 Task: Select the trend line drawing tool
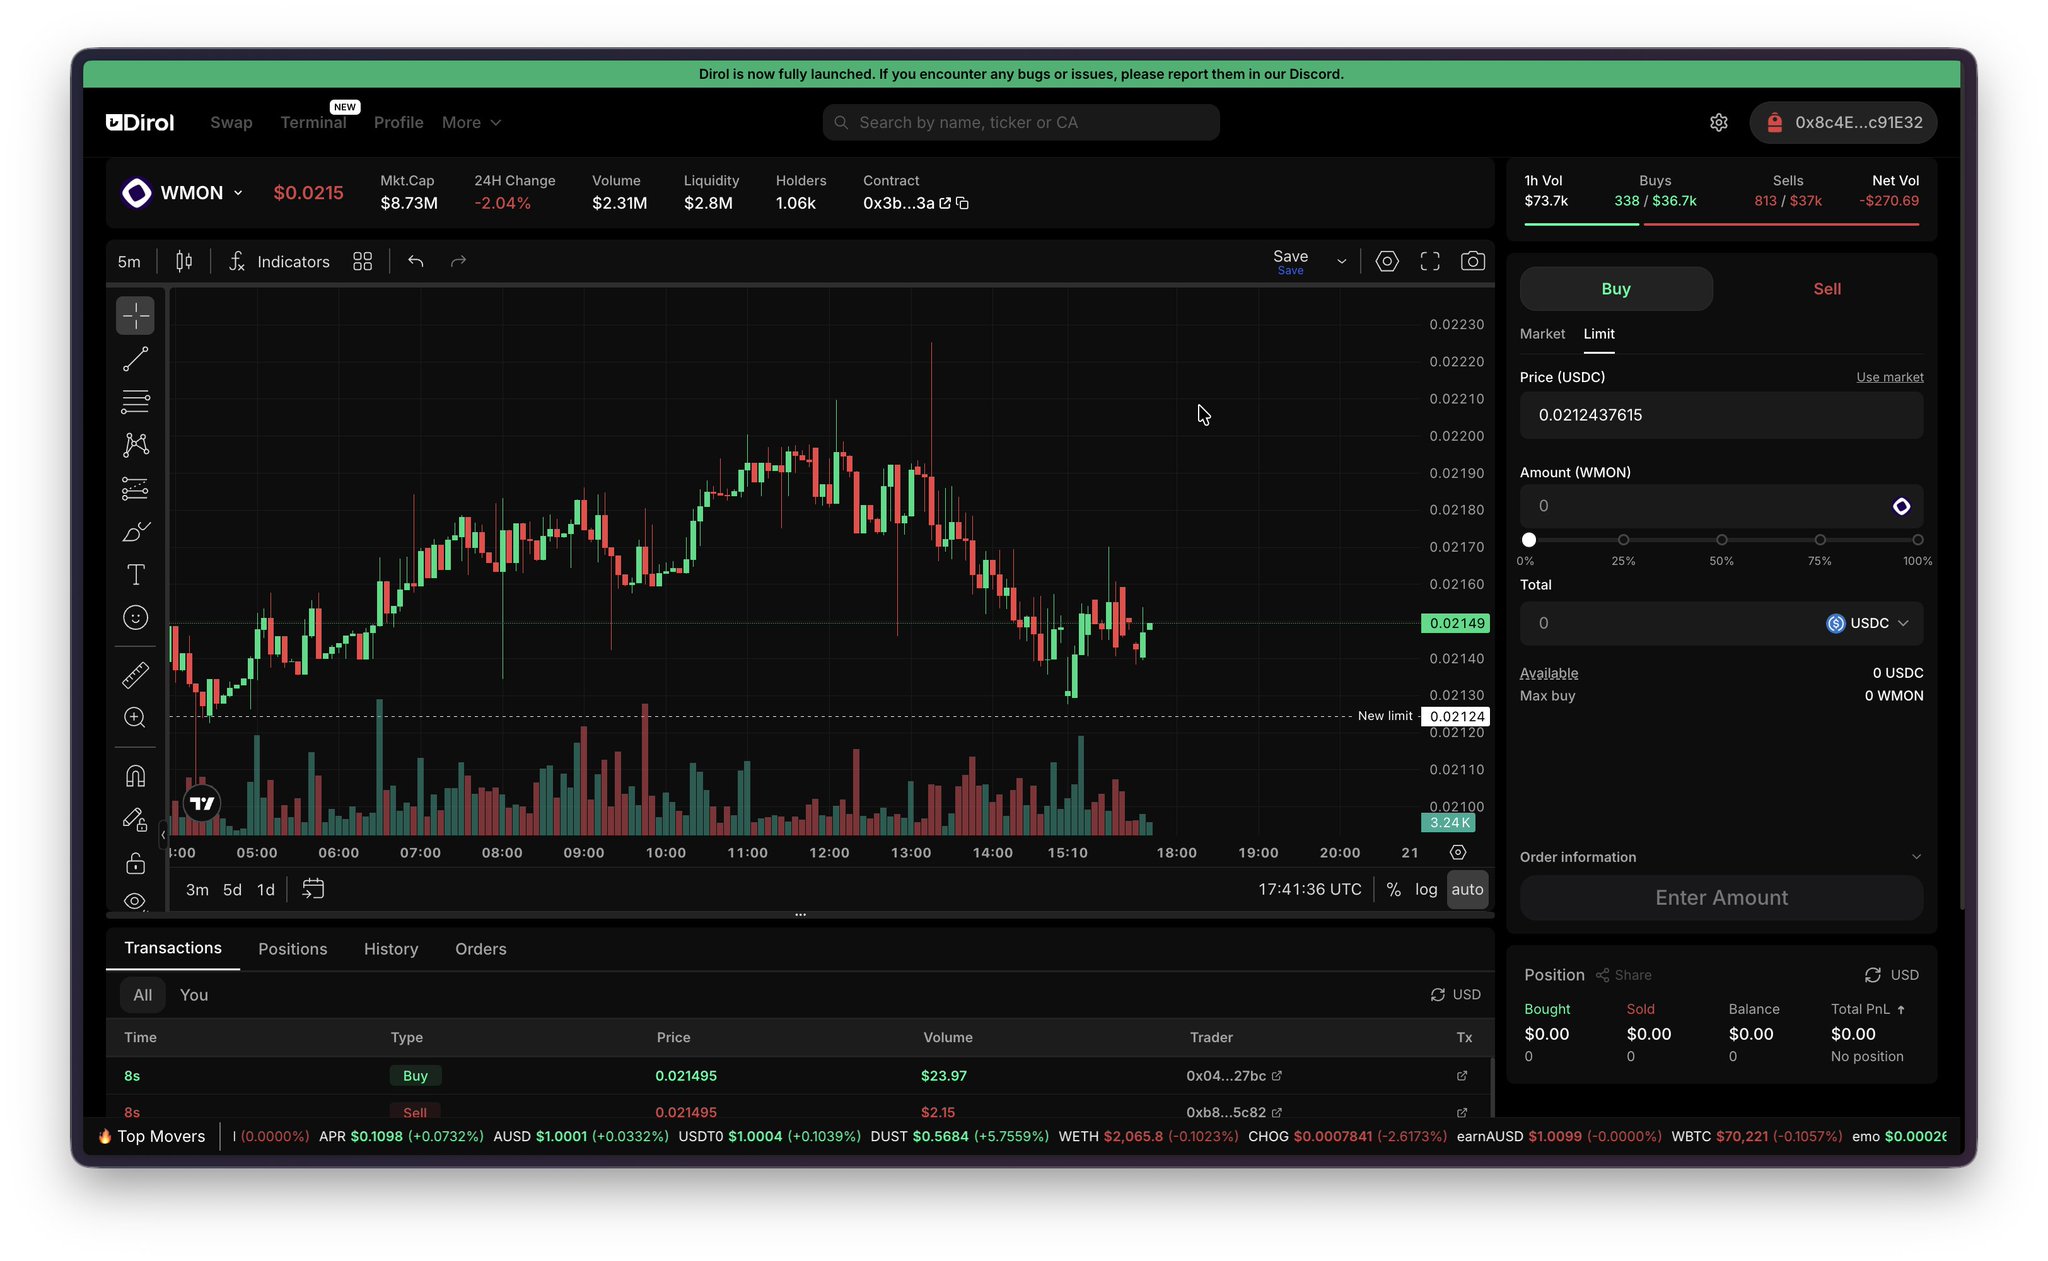point(135,359)
